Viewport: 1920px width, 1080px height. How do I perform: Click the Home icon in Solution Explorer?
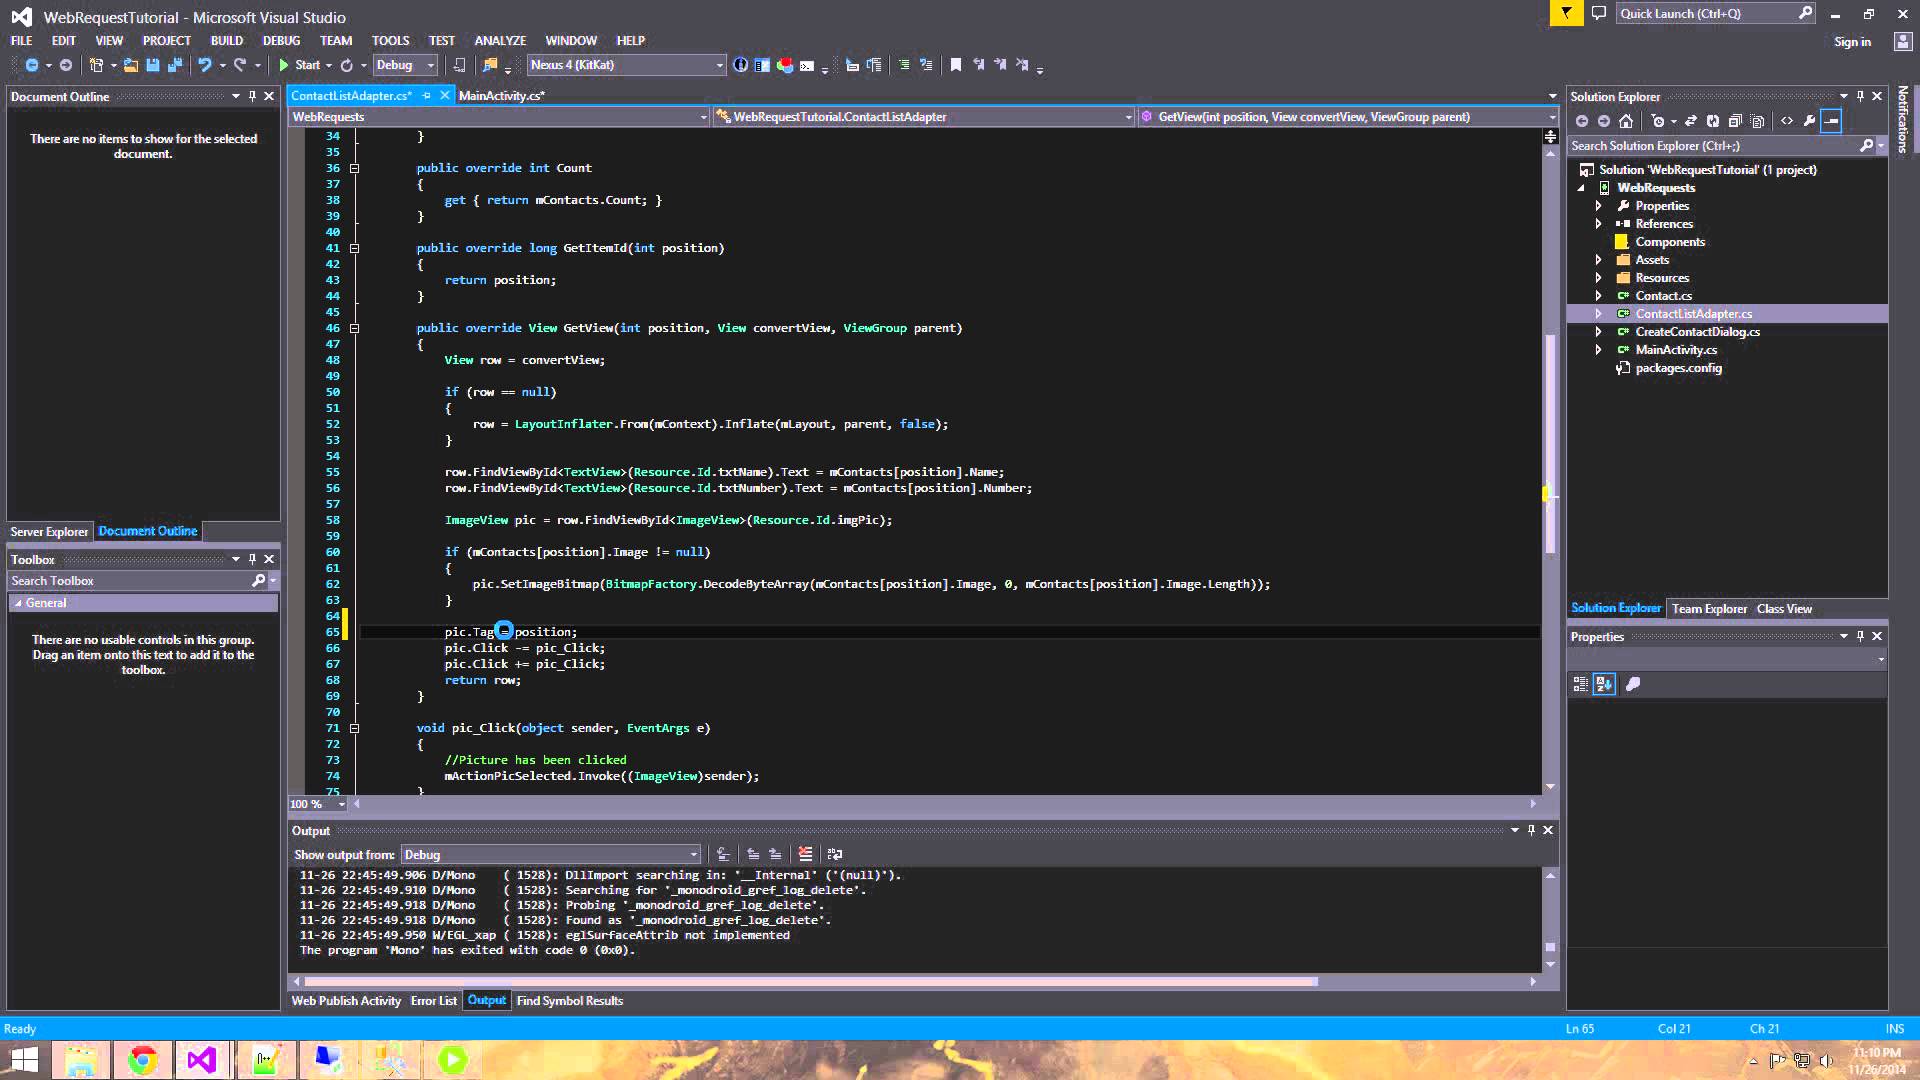pyautogui.click(x=1628, y=121)
